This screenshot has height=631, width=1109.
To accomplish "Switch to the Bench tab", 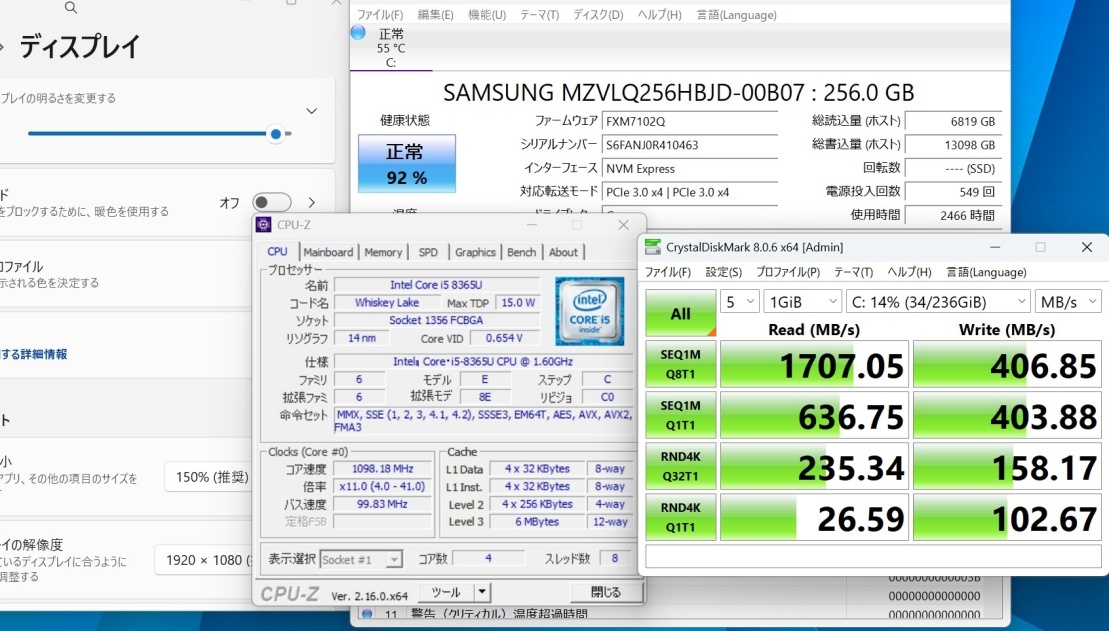I will (x=522, y=253).
